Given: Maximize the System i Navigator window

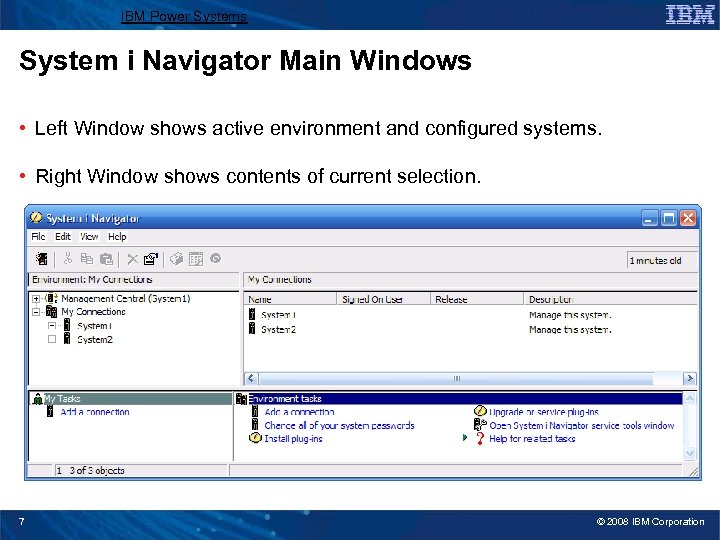Looking at the screenshot, I should pos(669,218).
